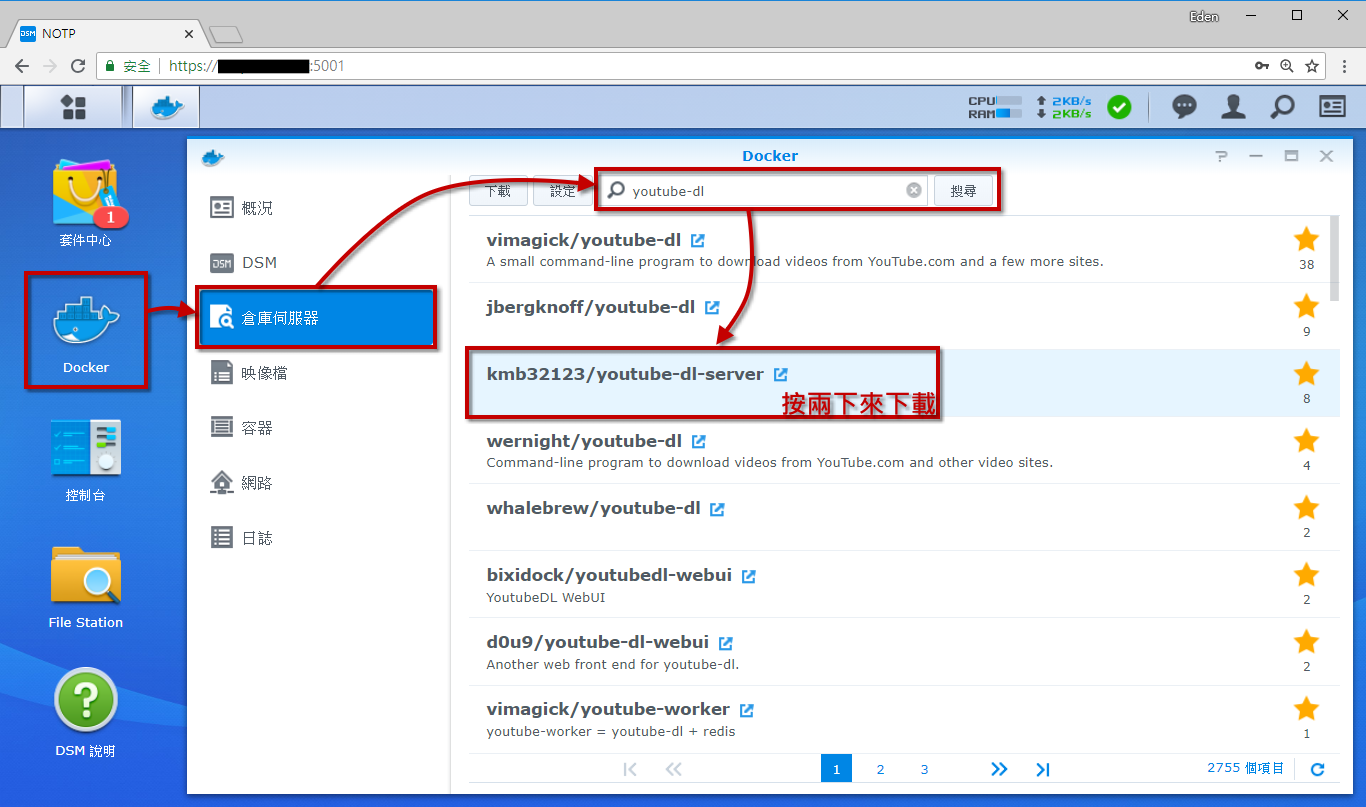The width and height of the screenshot is (1366, 807).
Task: Jump to the last results page
Action: point(1043,769)
